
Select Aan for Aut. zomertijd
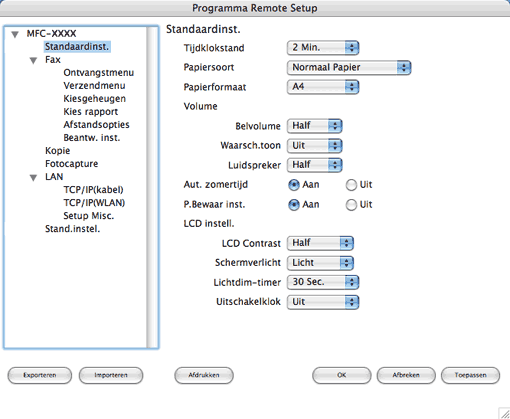(x=294, y=185)
